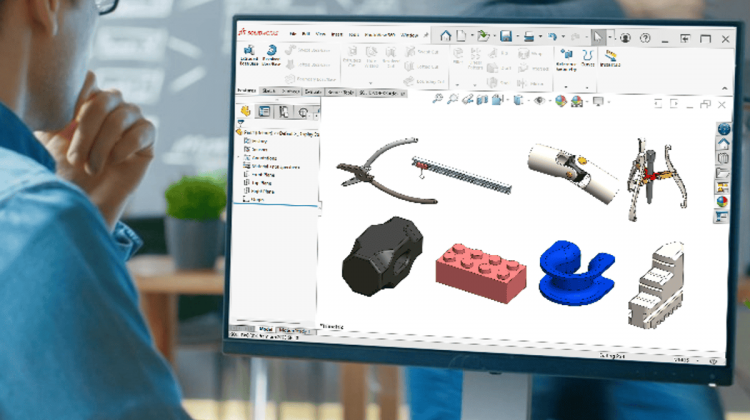The height and width of the screenshot is (420, 750).
Task: Click the feature tree filter funnel
Action: coord(241,123)
